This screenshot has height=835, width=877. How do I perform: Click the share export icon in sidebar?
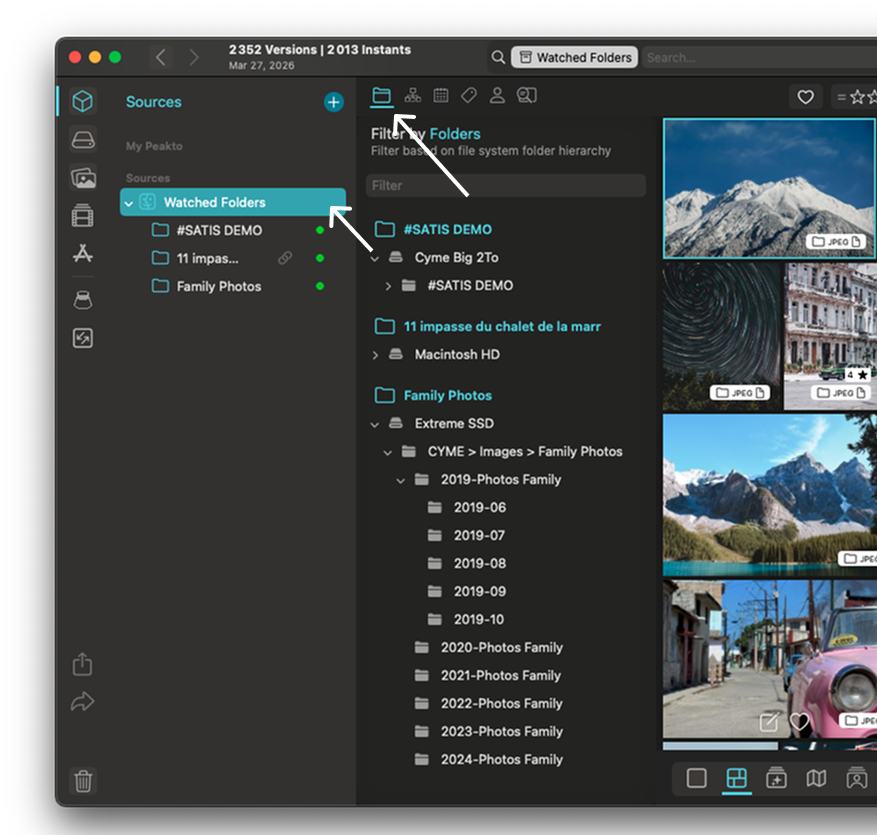pyautogui.click(x=83, y=664)
